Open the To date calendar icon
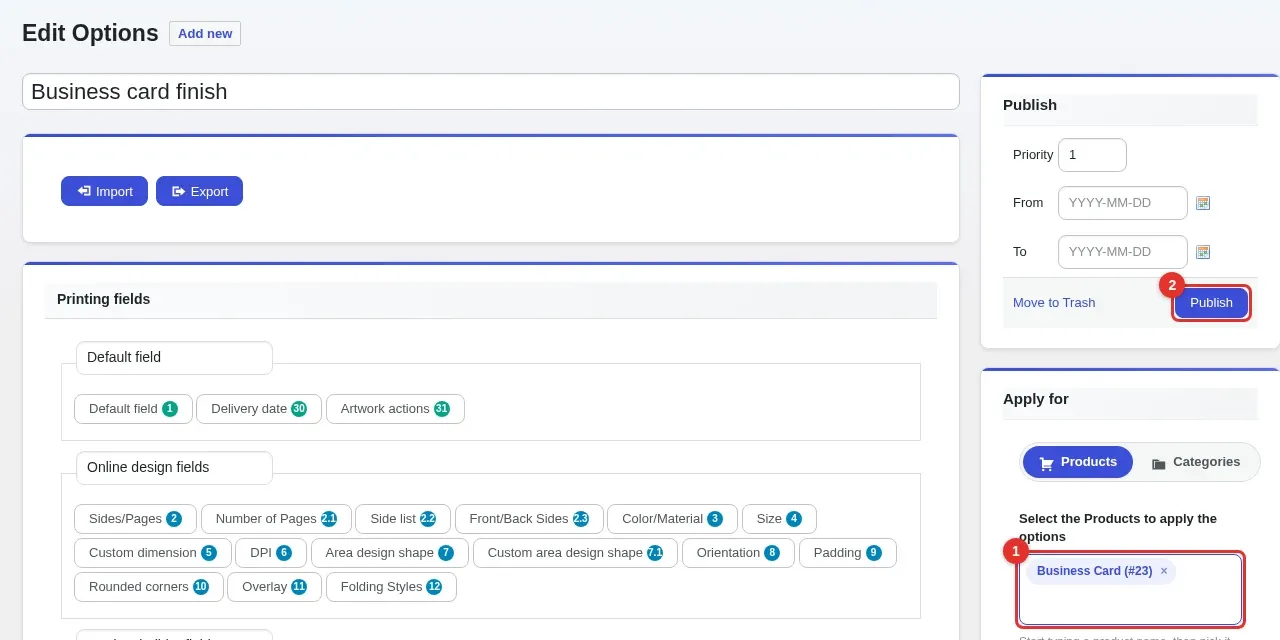The width and height of the screenshot is (1280, 640). tap(1203, 252)
